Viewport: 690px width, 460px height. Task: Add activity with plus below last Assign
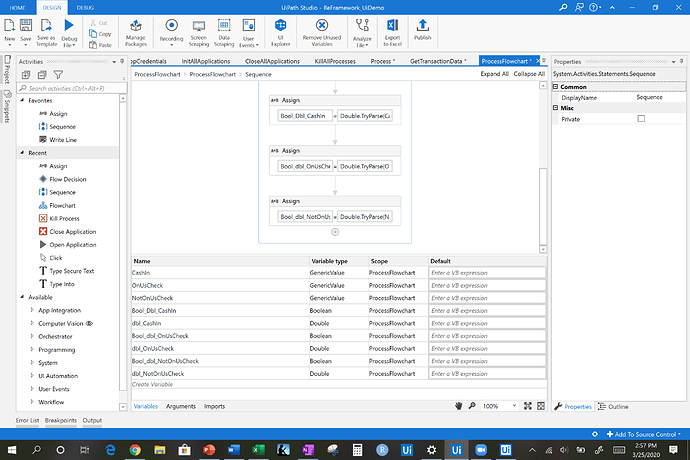click(335, 232)
